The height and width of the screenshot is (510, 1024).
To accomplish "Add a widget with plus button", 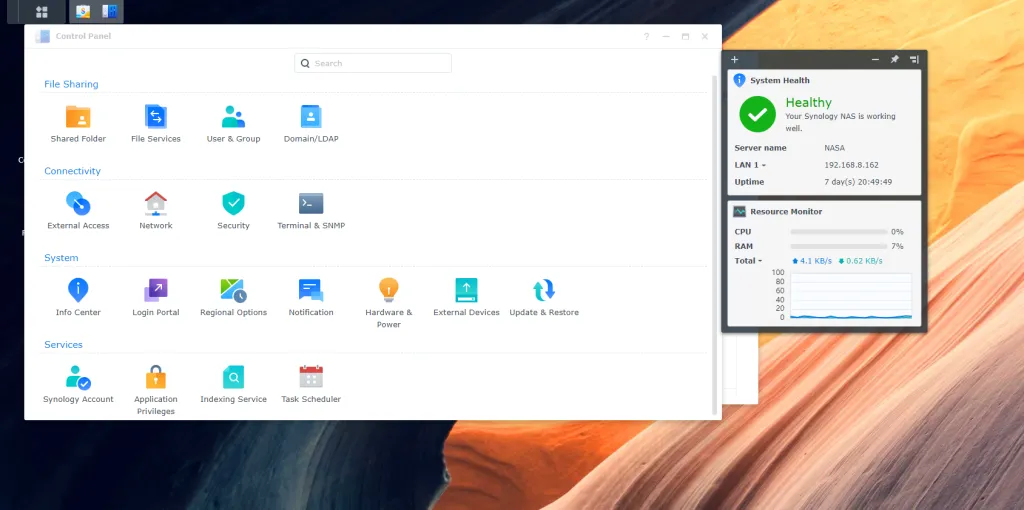I will tap(734, 59).
